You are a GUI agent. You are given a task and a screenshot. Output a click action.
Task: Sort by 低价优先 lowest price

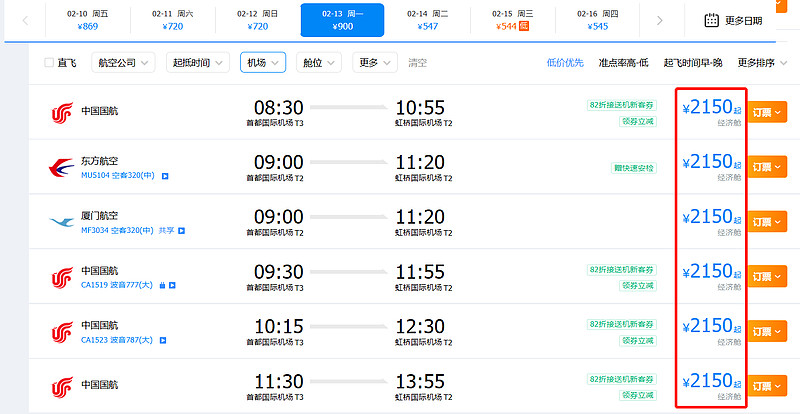point(565,63)
